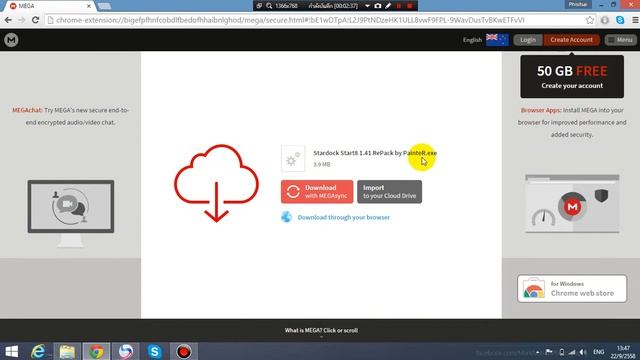This screenshot has height=360, width=640.
Task: Click the recorder camera snapshot icon
Action: [378, 6]
